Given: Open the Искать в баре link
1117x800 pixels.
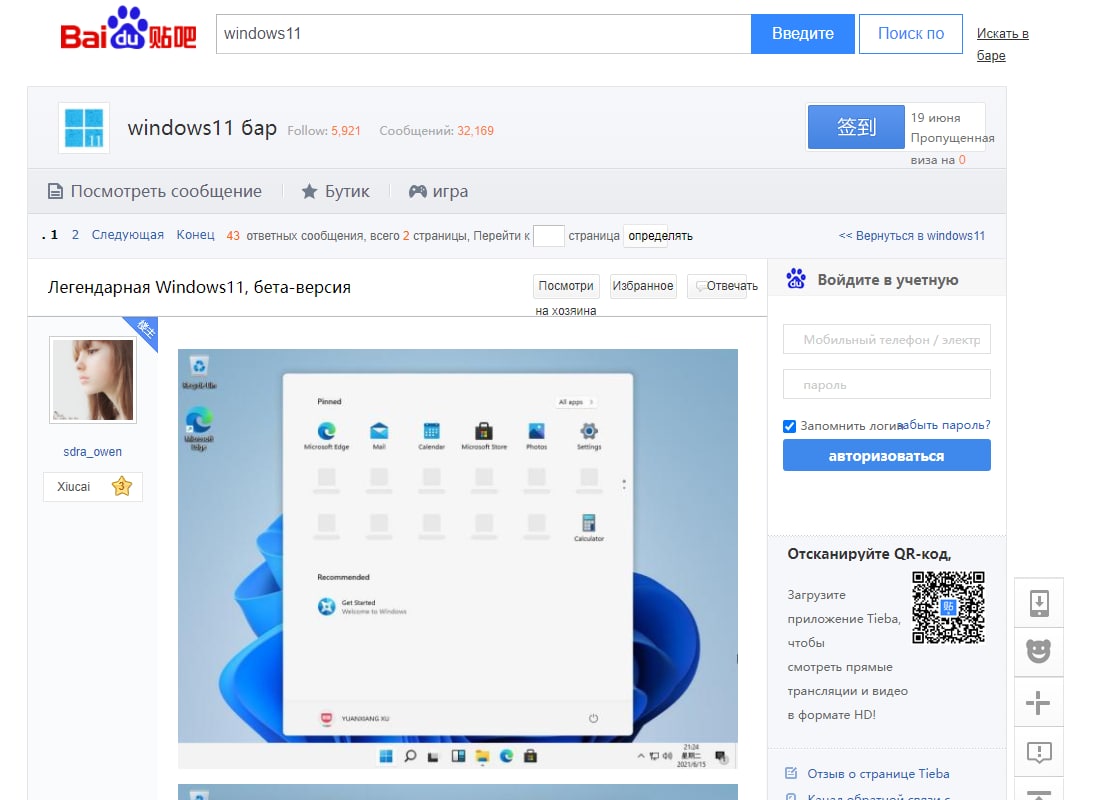Looking at the screenshot, I should tap(1002, 44).
